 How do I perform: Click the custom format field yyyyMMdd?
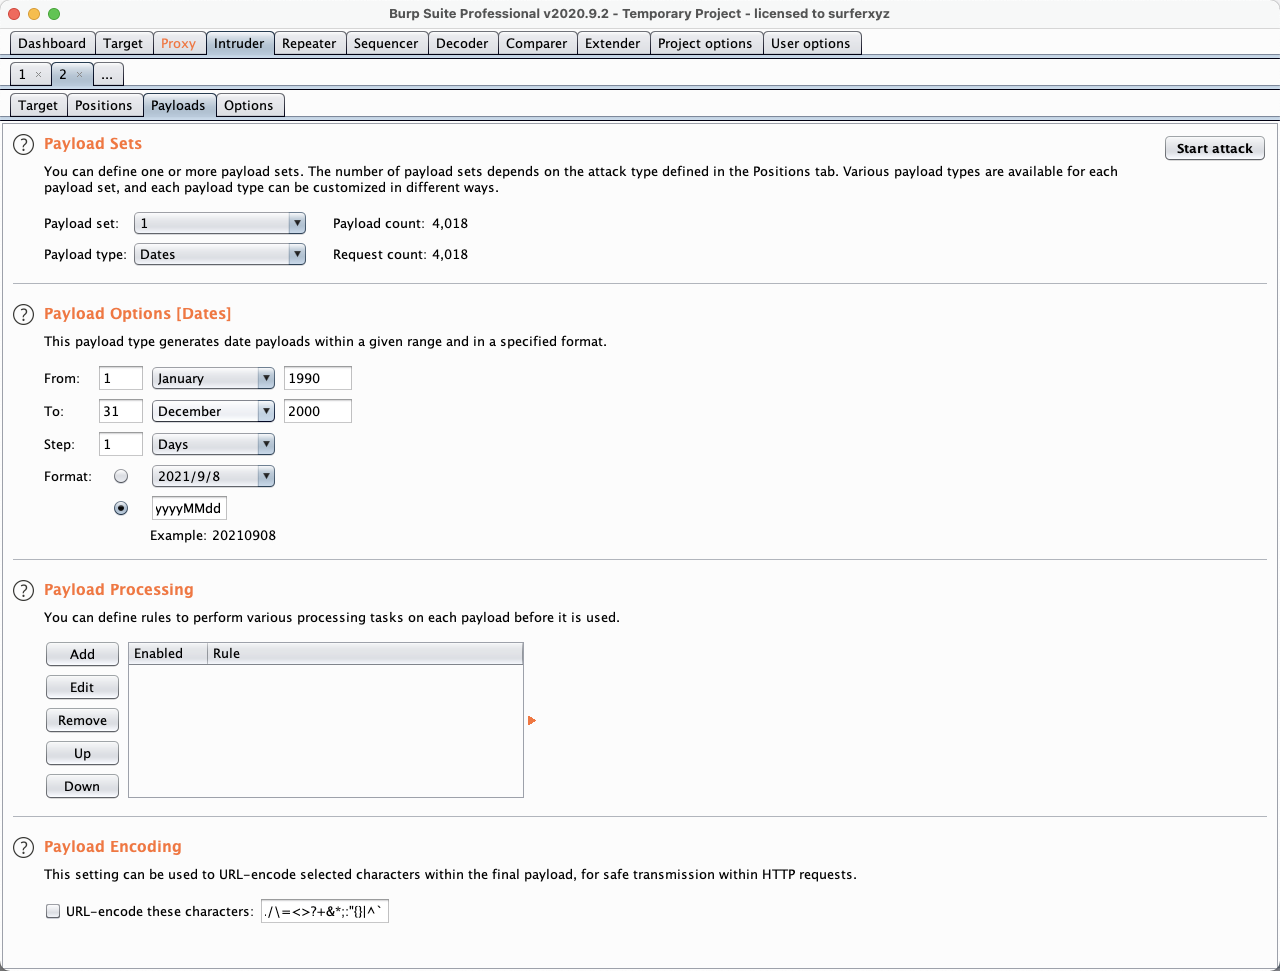(189, 508)
